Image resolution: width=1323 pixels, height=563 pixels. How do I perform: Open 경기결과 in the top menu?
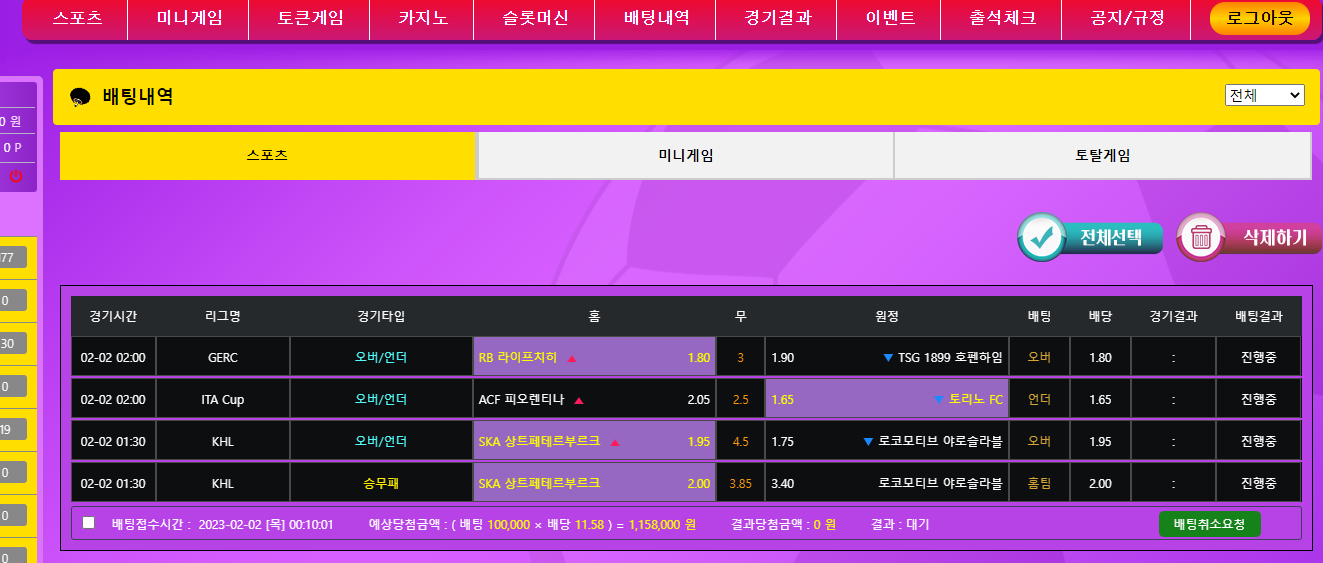pyautogui.click(x=778, y=18)
